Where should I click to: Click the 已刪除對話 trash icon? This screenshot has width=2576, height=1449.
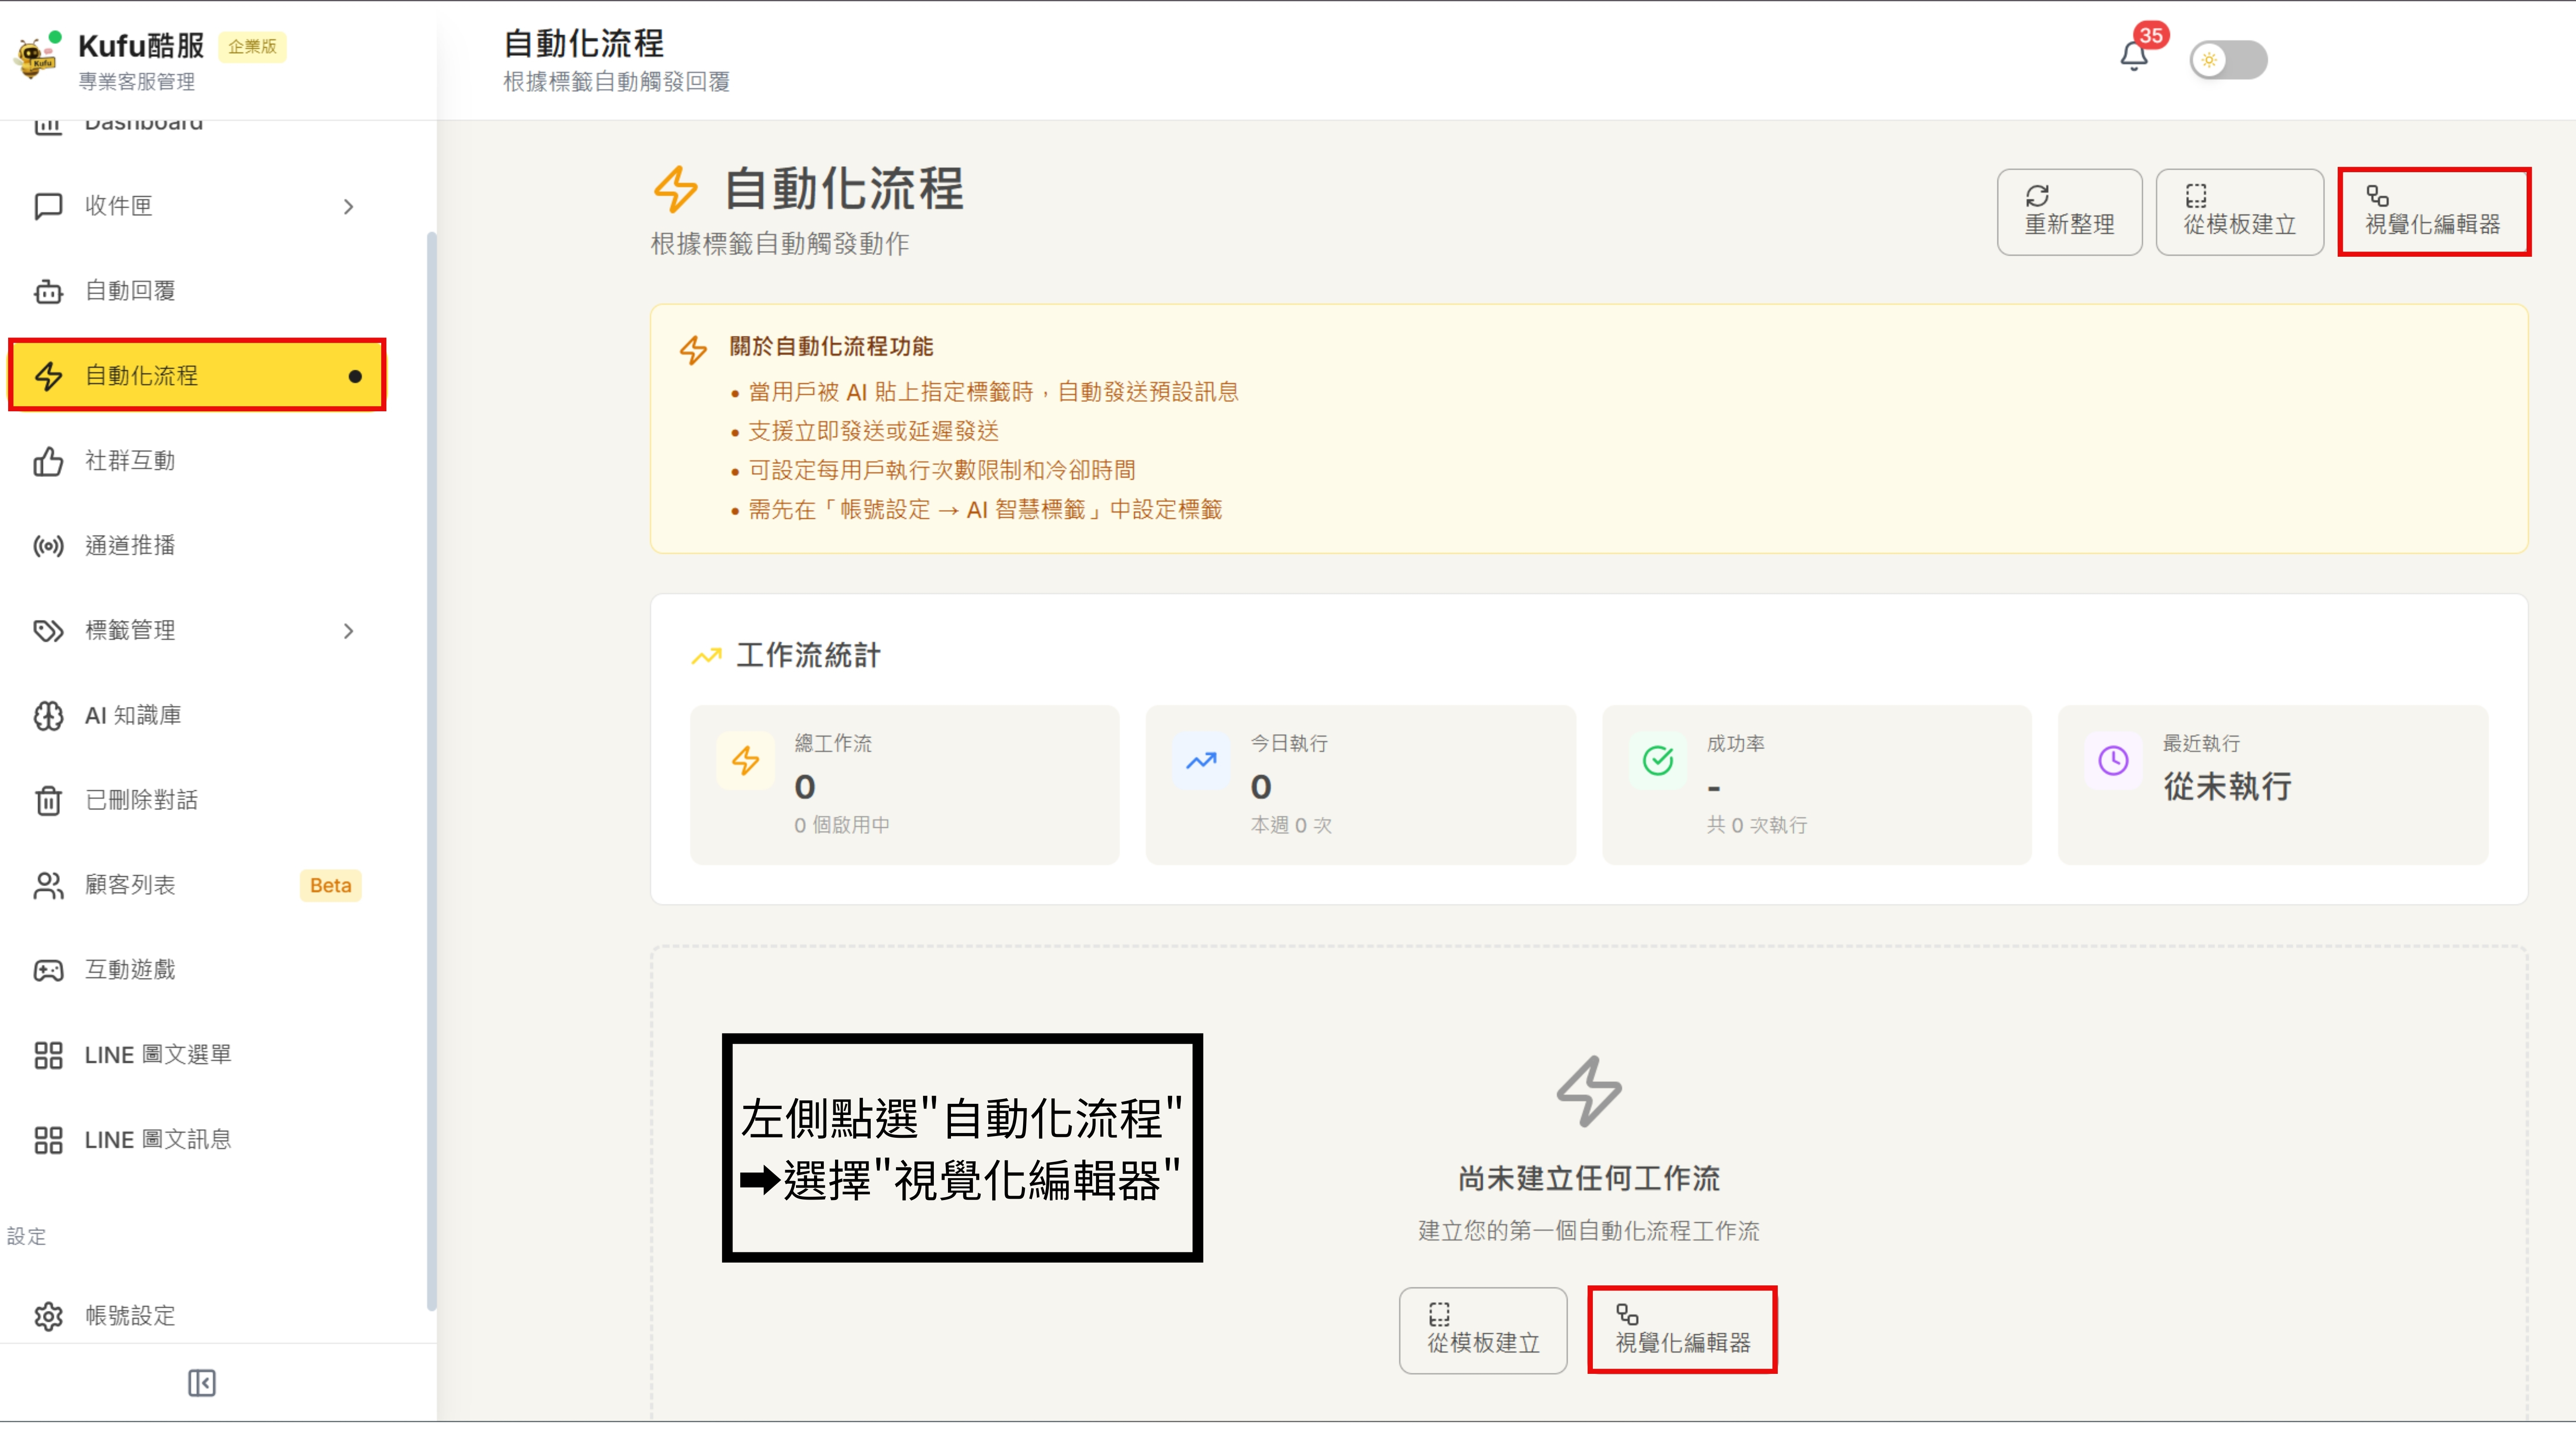click(x=48, y=801)
